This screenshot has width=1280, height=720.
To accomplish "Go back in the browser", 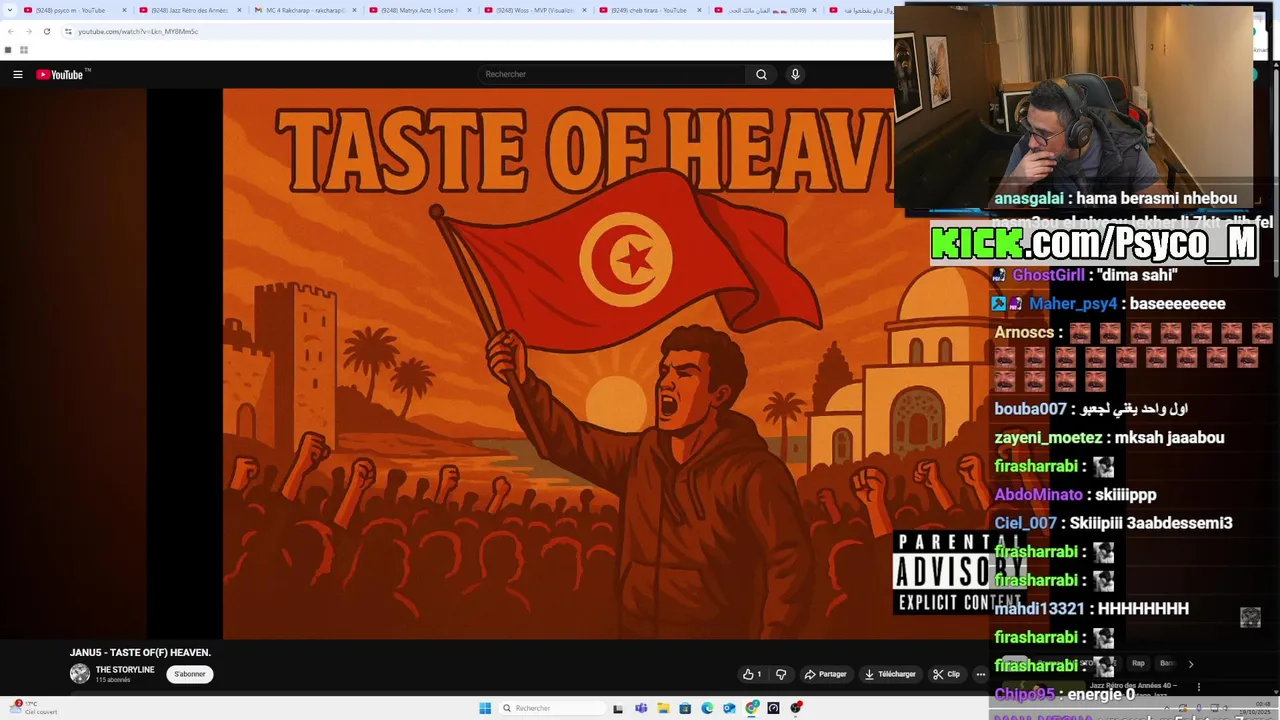I will point(10,31).
